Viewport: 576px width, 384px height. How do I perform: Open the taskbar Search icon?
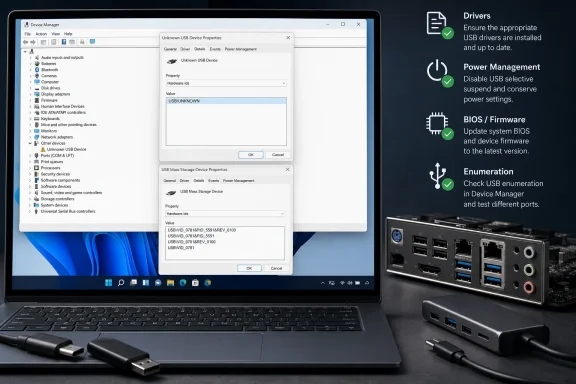click(x=121, y=283)
